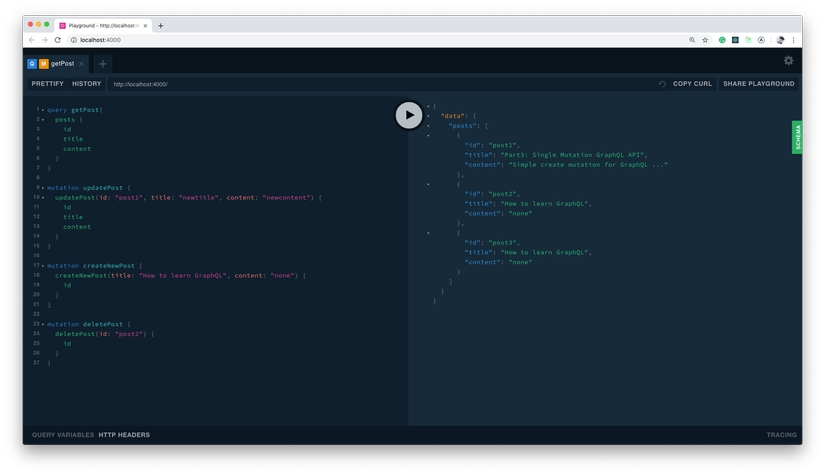Open the HTTP Headers panel
Viewport: 825px width, 475px height.
tap(124, 435)
